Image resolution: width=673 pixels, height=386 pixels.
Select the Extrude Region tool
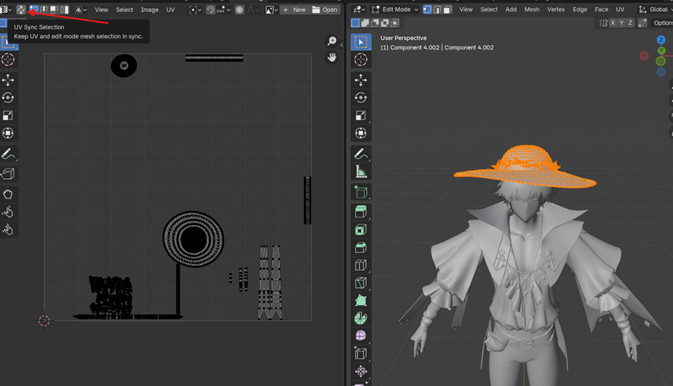361,212
